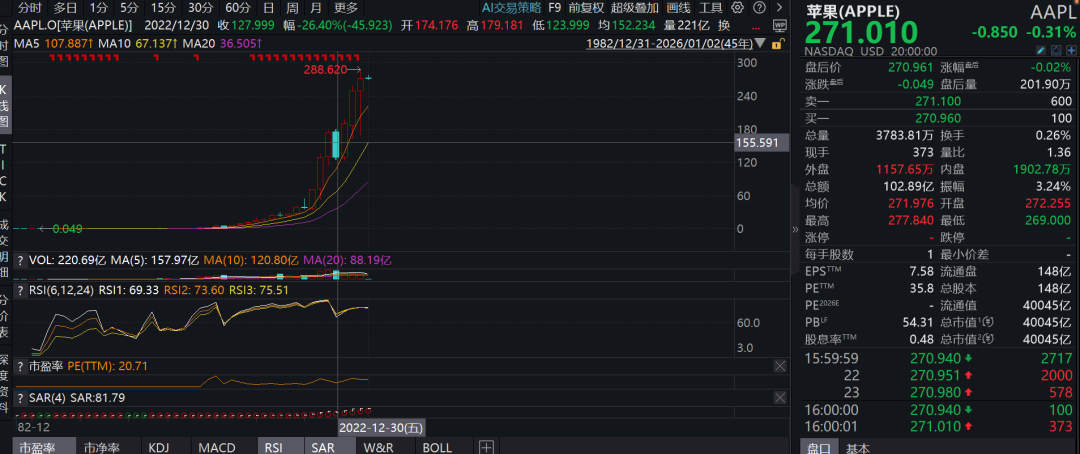Select the 60分 period
Screen dimensions: 1080x454
coord(237,7)
